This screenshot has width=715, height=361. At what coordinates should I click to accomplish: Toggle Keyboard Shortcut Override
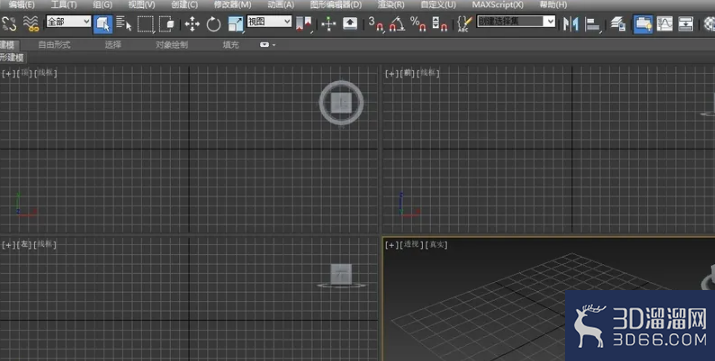[x=350, y=24]
